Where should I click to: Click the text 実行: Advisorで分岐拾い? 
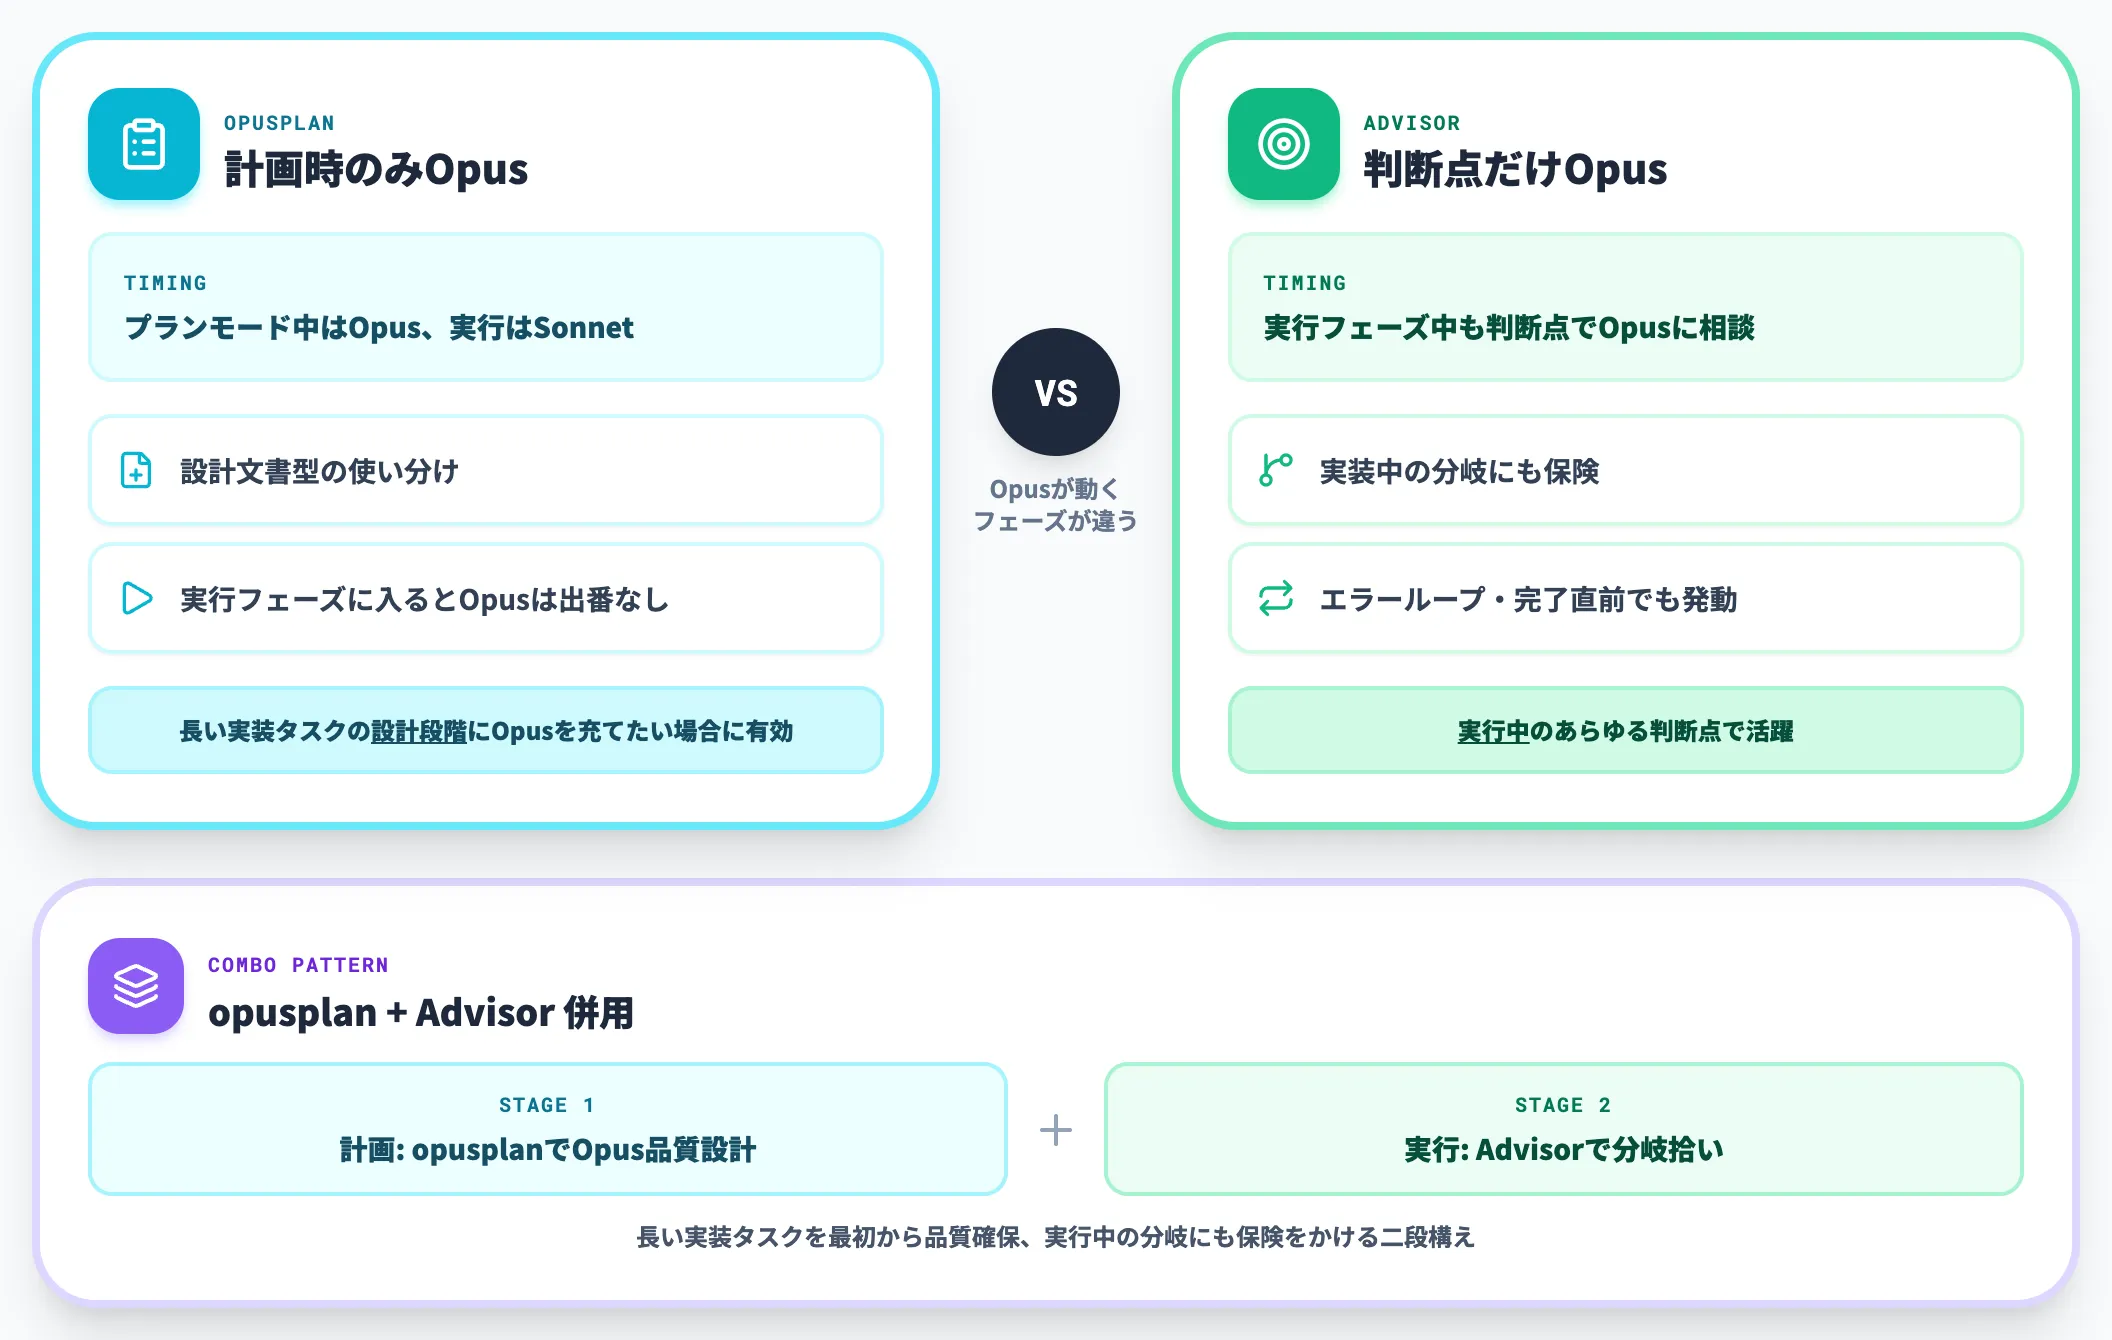pos(1564,1150)
